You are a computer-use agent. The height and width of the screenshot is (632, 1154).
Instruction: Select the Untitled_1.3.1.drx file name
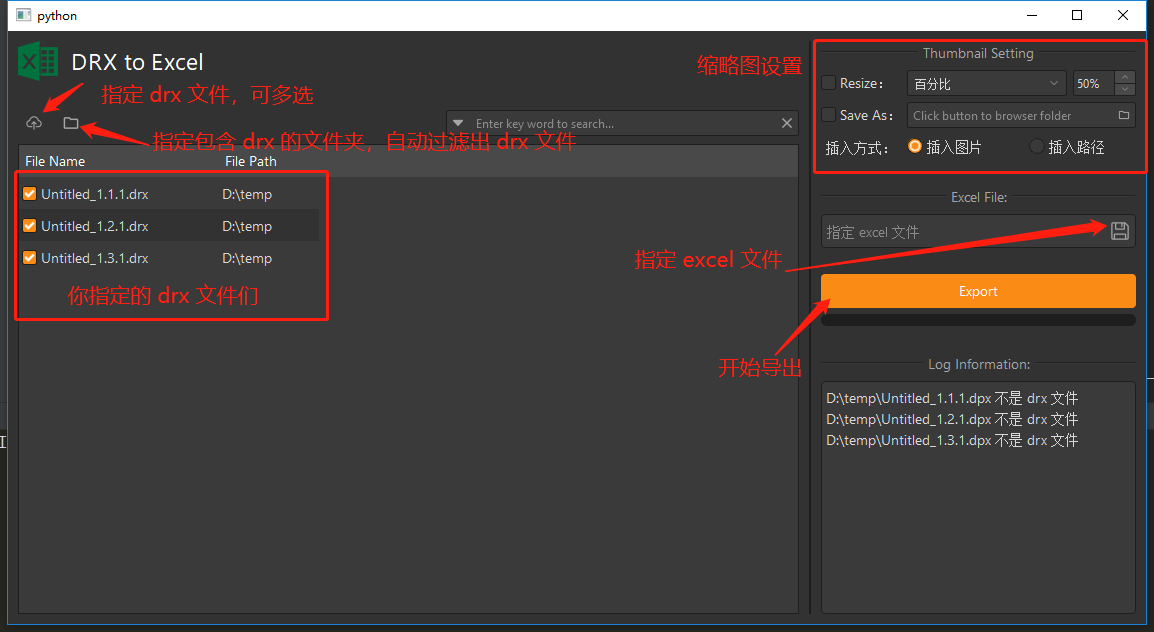point(95,258)
